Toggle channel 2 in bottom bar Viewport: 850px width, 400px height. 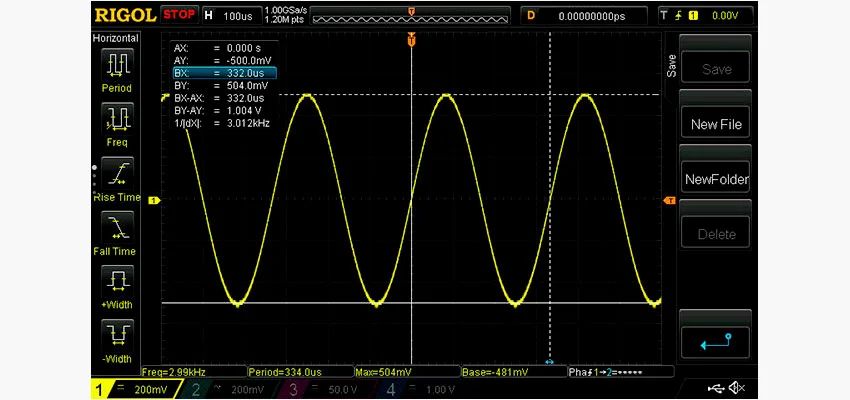pos(229,389)
